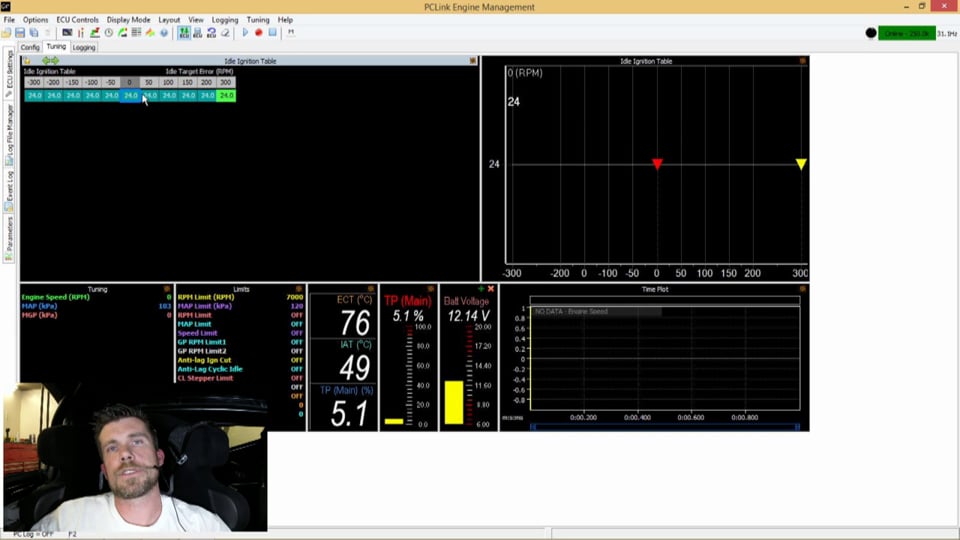This screenshot has height=540, width=960.
Task: Click the lock icon in Idle Ignition Table header
Action: 27,61
